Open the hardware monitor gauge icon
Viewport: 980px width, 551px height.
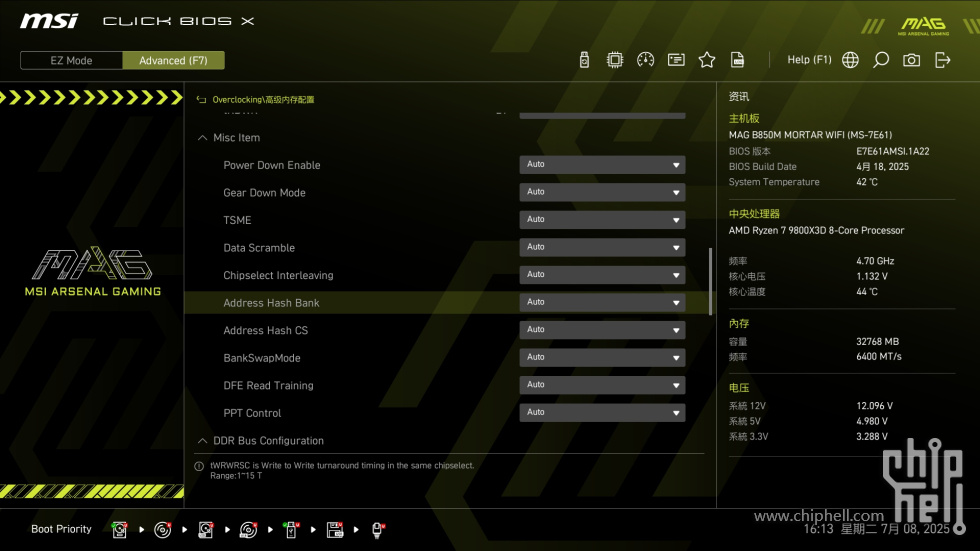[x=645, y=60]
